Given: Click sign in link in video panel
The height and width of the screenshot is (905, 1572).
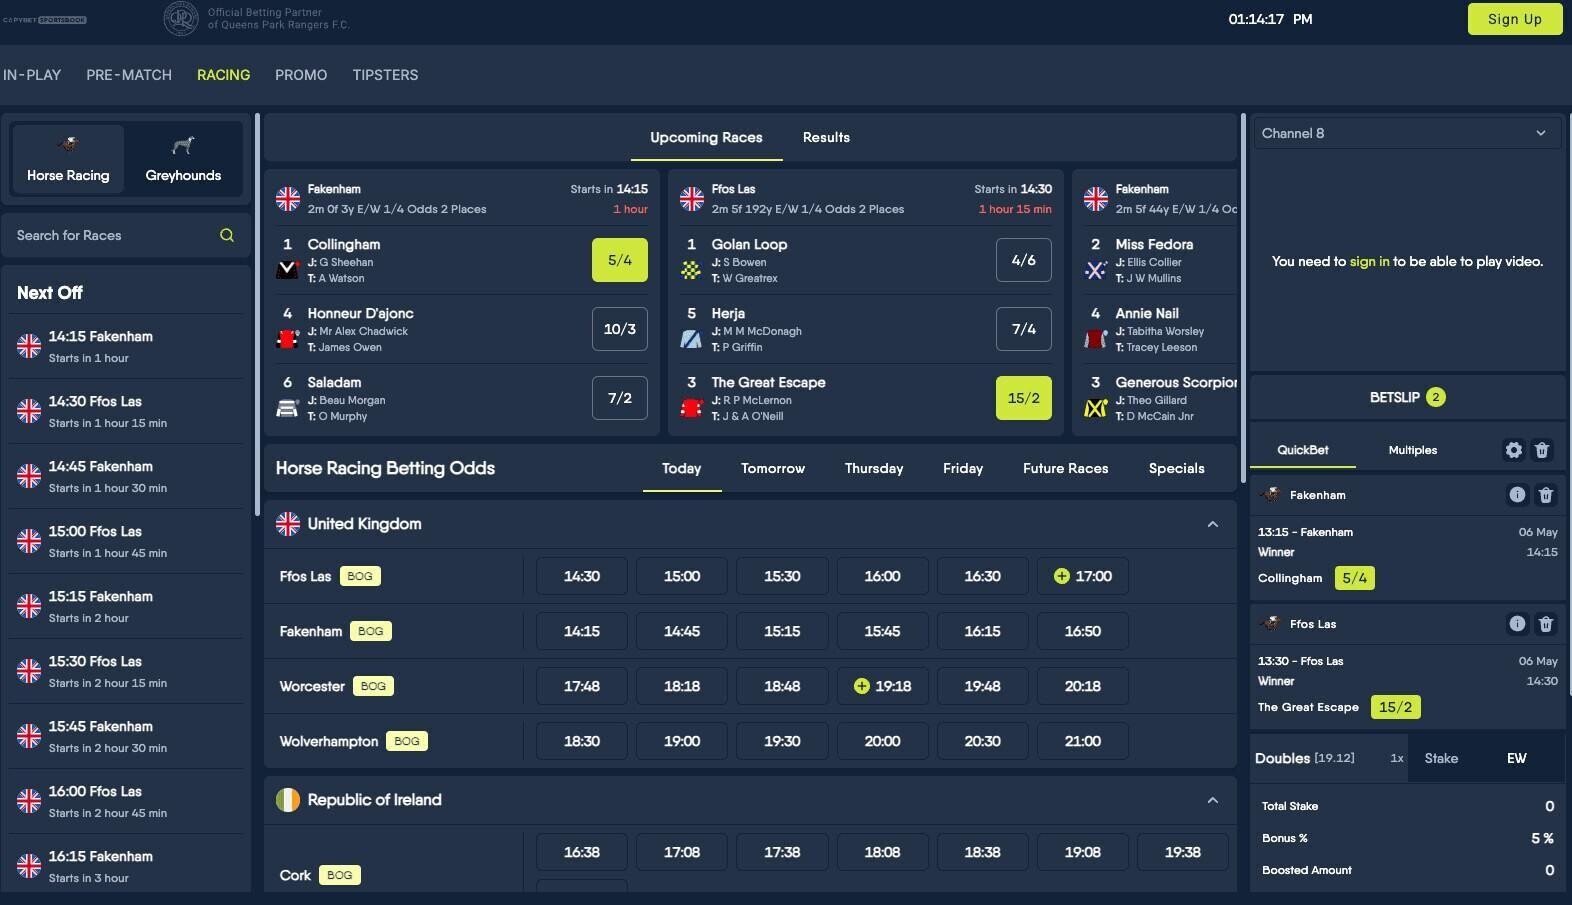Looking at the screenshot, I should point(1369,261).
